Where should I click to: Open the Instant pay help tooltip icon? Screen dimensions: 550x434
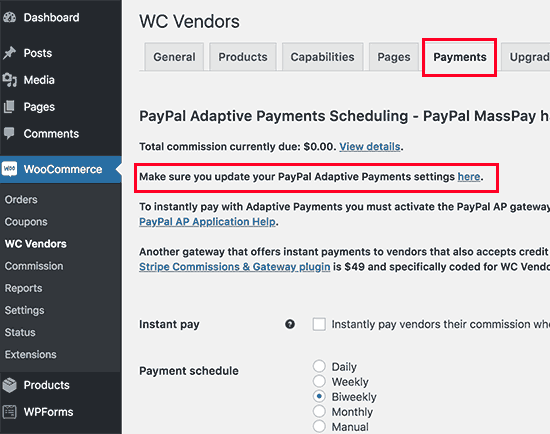(290, 324)
